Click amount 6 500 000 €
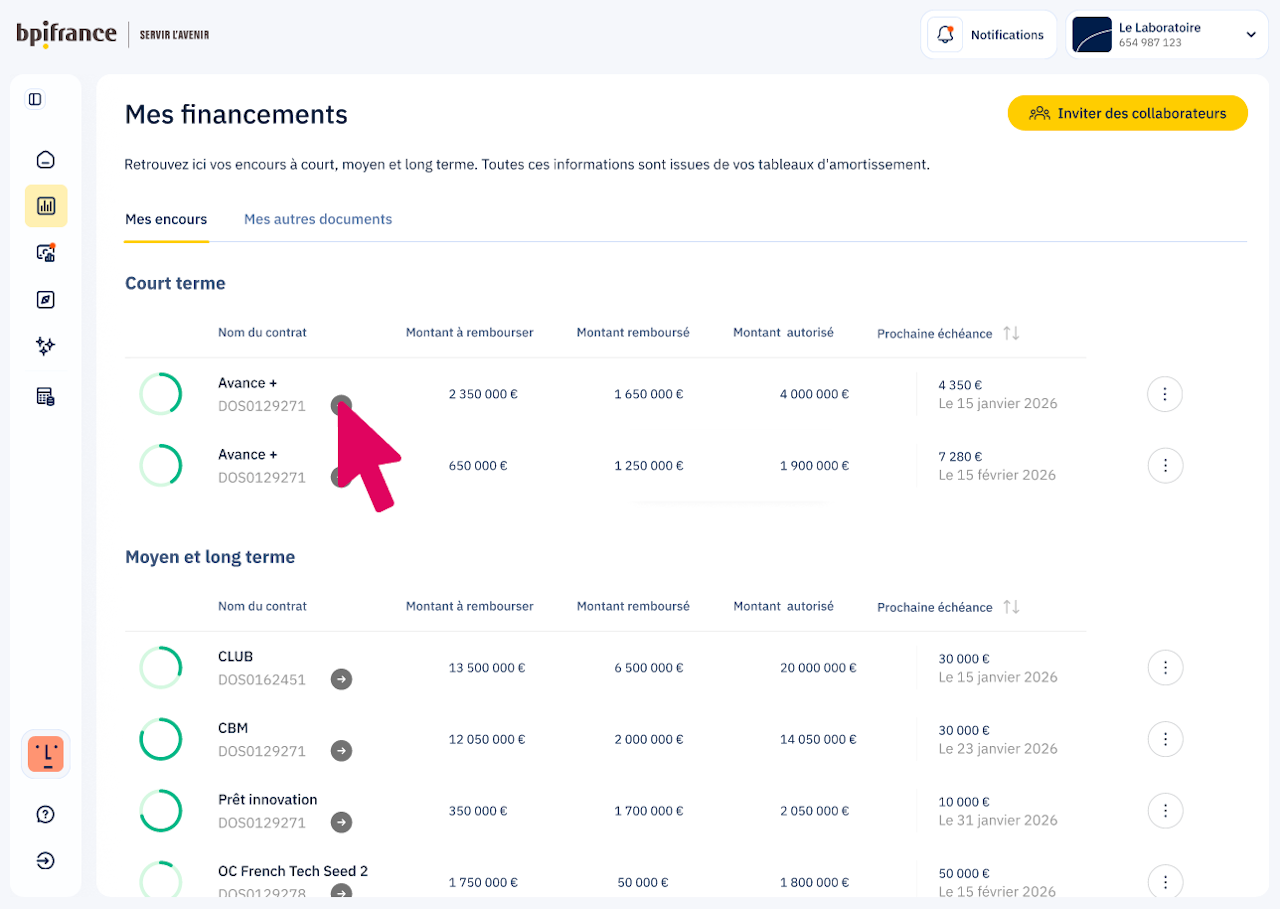This screenshot has height=909, width=1280. click(x=649, y=668)
